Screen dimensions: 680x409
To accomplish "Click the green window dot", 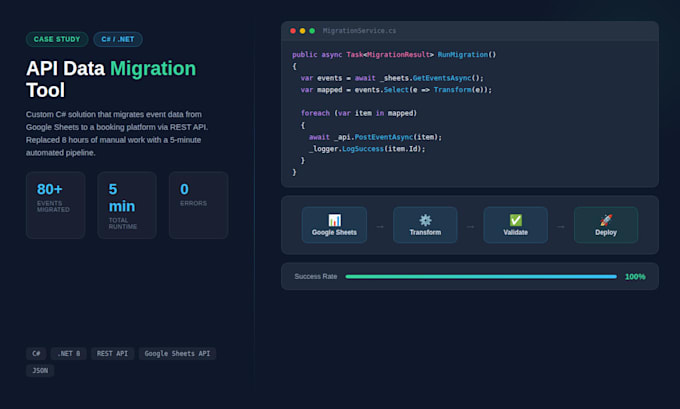I will 312,31.
